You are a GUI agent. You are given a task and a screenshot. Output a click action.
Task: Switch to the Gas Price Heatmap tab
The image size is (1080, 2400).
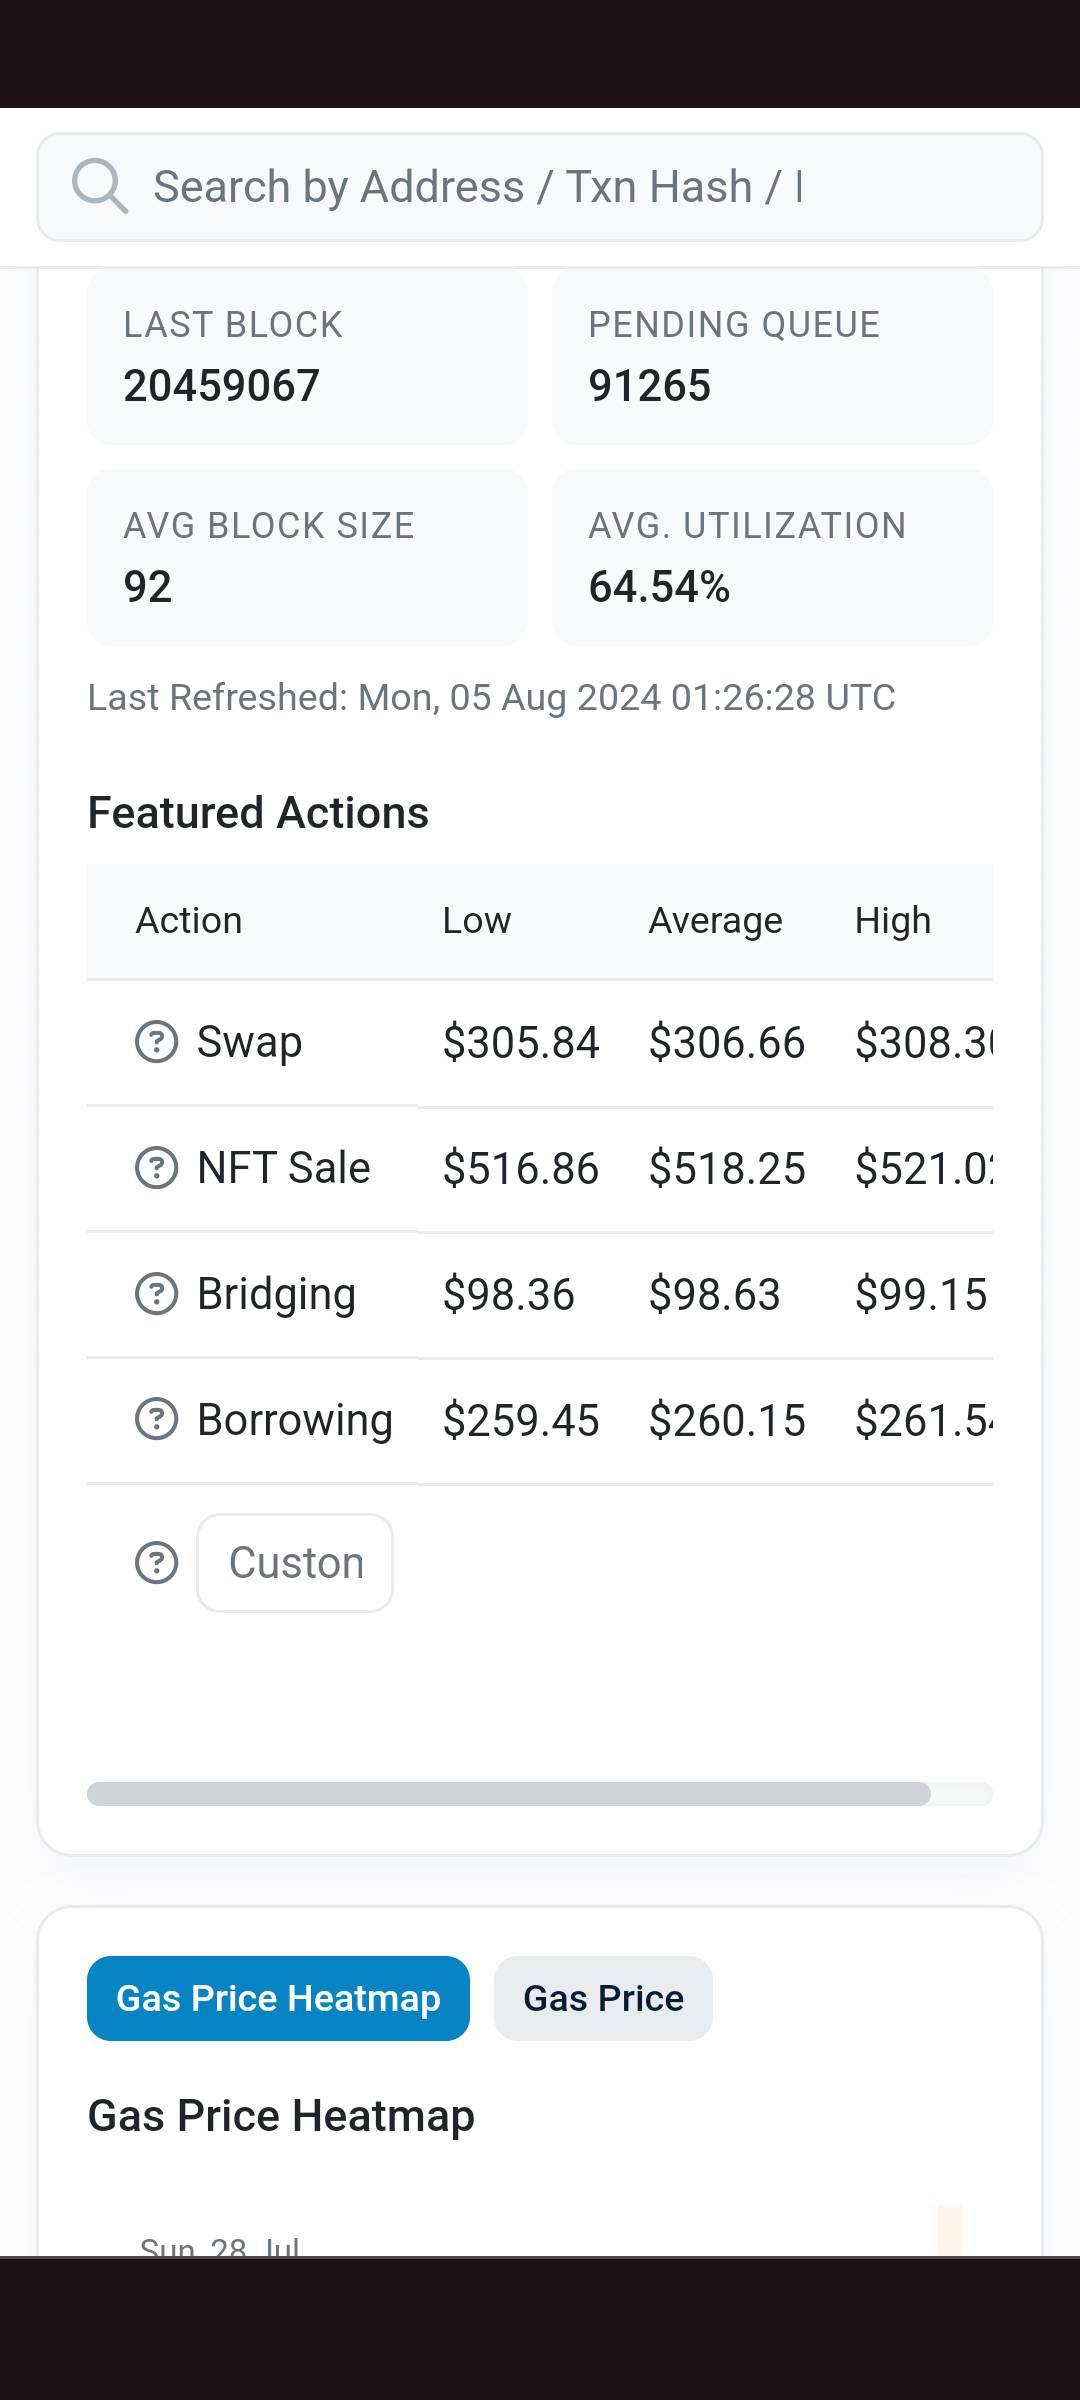click(x=278, y=1998)
